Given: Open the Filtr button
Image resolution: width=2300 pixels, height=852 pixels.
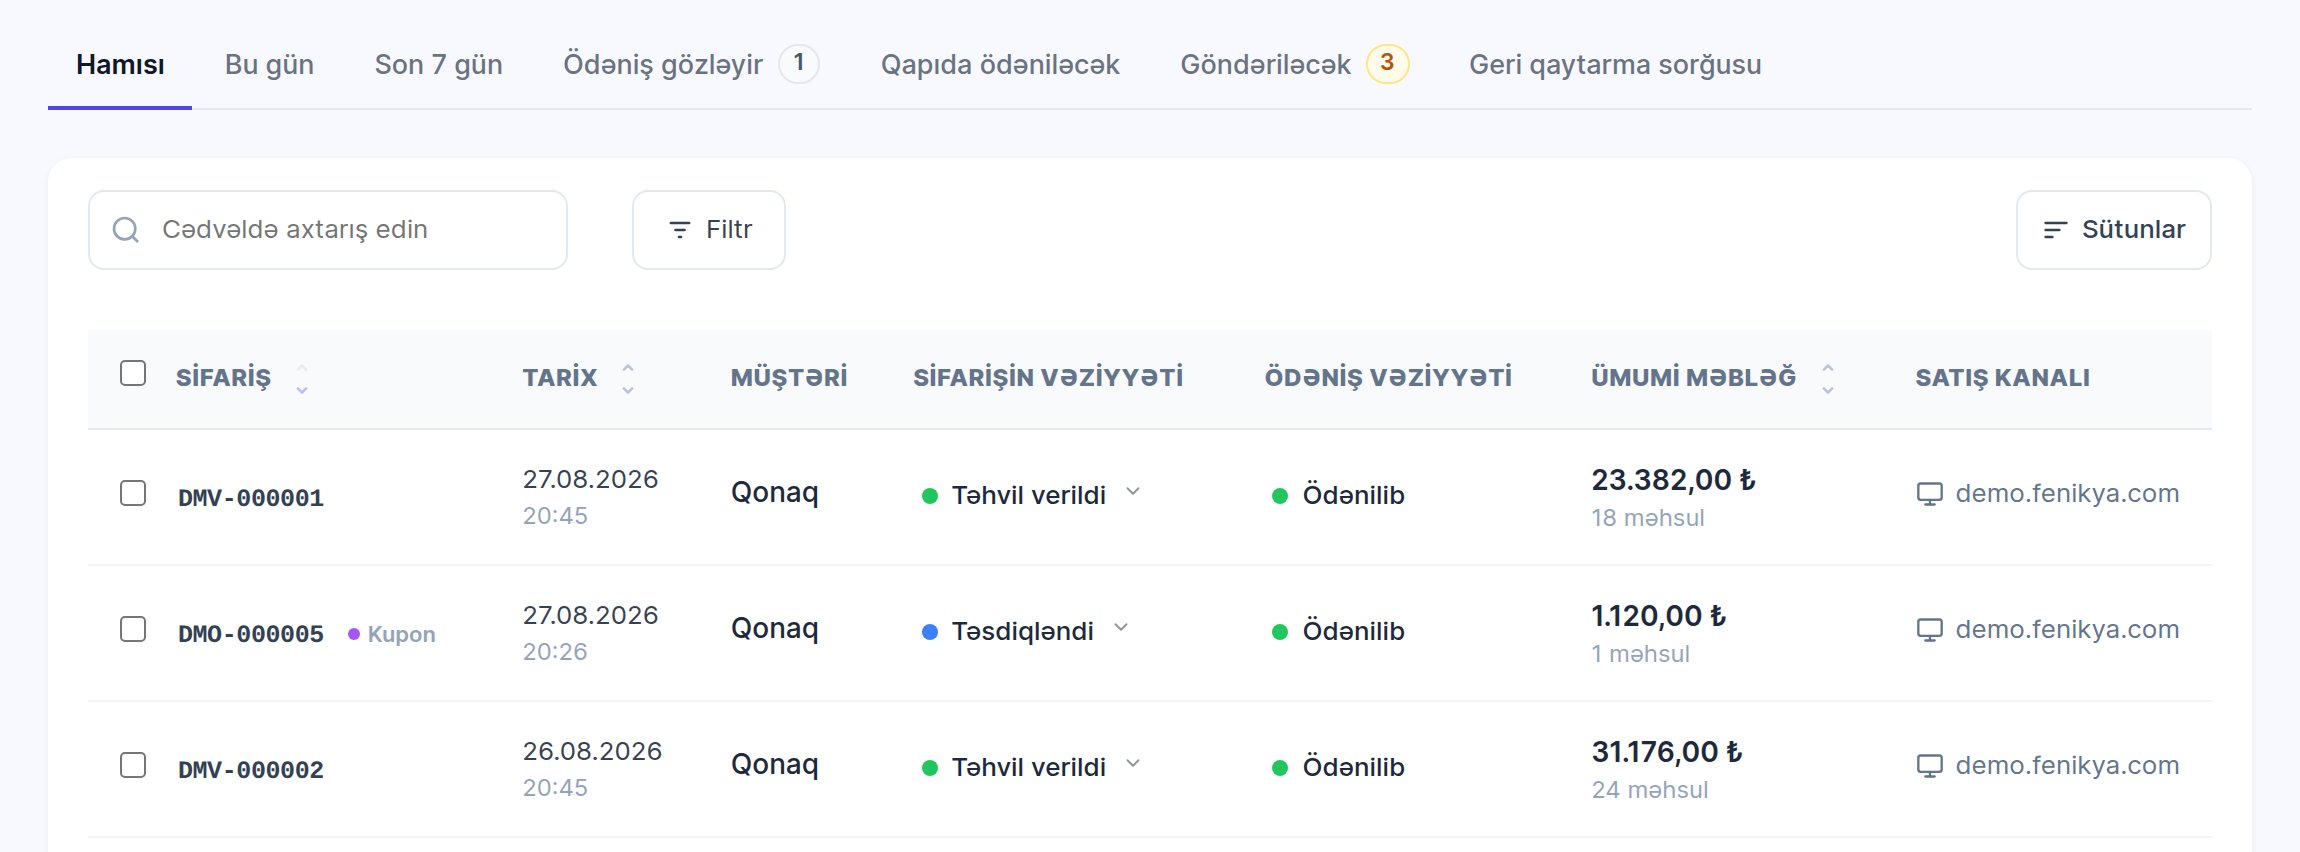Looking at the screenshot, I should point(709,230).
